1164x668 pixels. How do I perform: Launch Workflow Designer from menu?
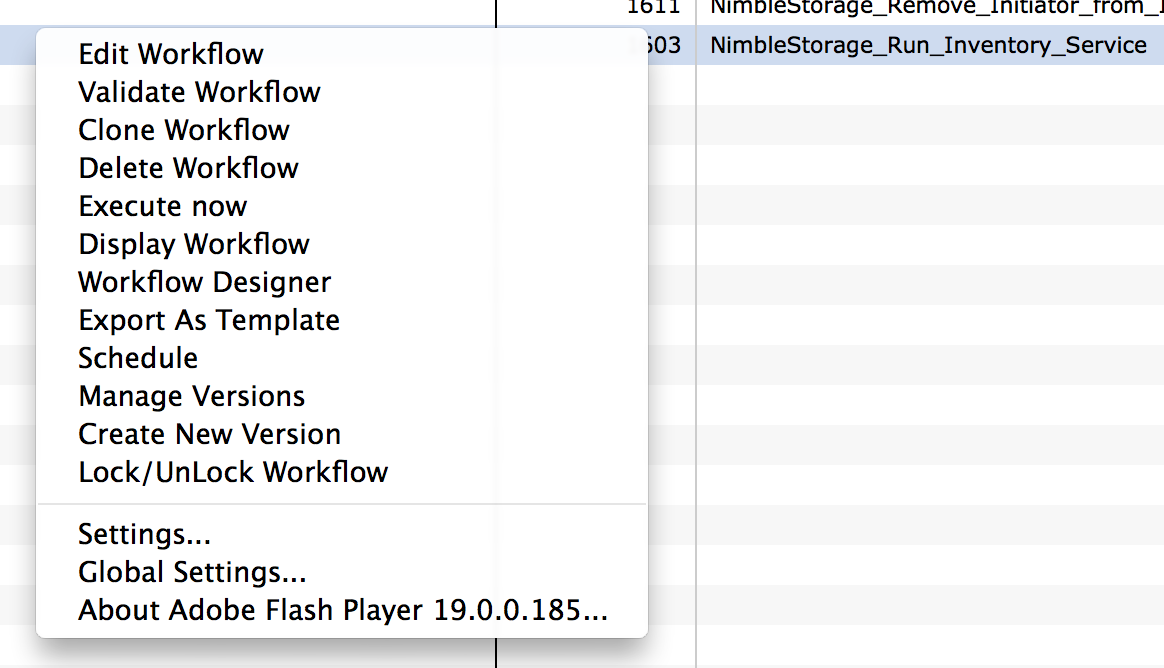[x=204, y=282]
